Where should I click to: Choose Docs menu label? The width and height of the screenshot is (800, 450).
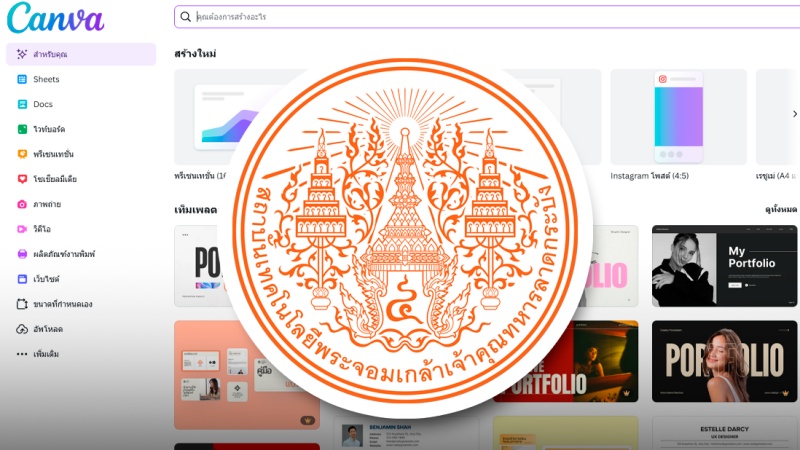43,104
